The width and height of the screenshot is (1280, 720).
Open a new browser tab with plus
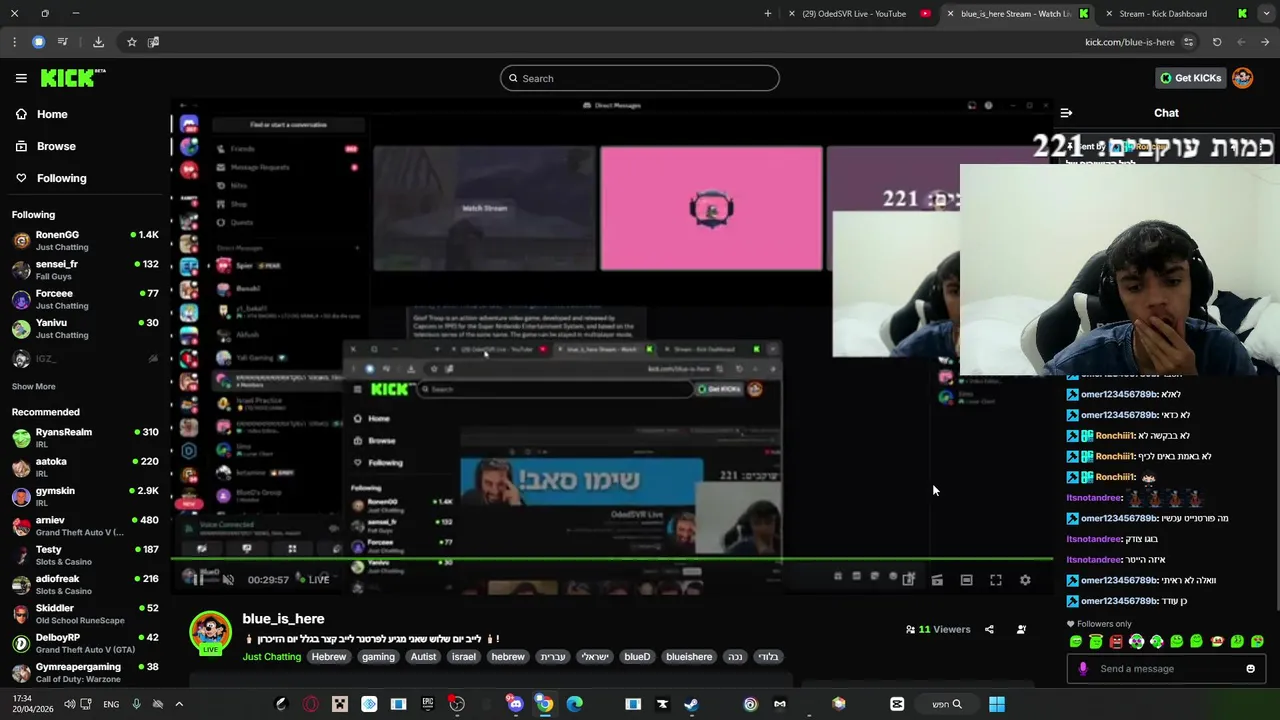pos(768,14)
